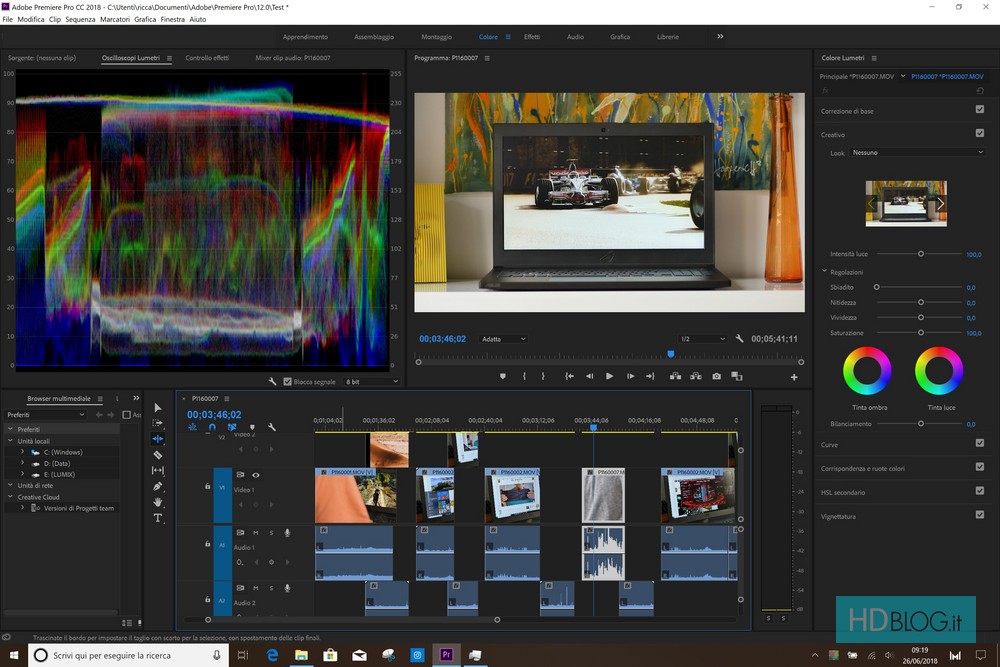This screenshot has height=667, width=1000.
Task: Open 1/2 playback resolution dropdown
Action: pyautogui.click(x=702, y=339)
